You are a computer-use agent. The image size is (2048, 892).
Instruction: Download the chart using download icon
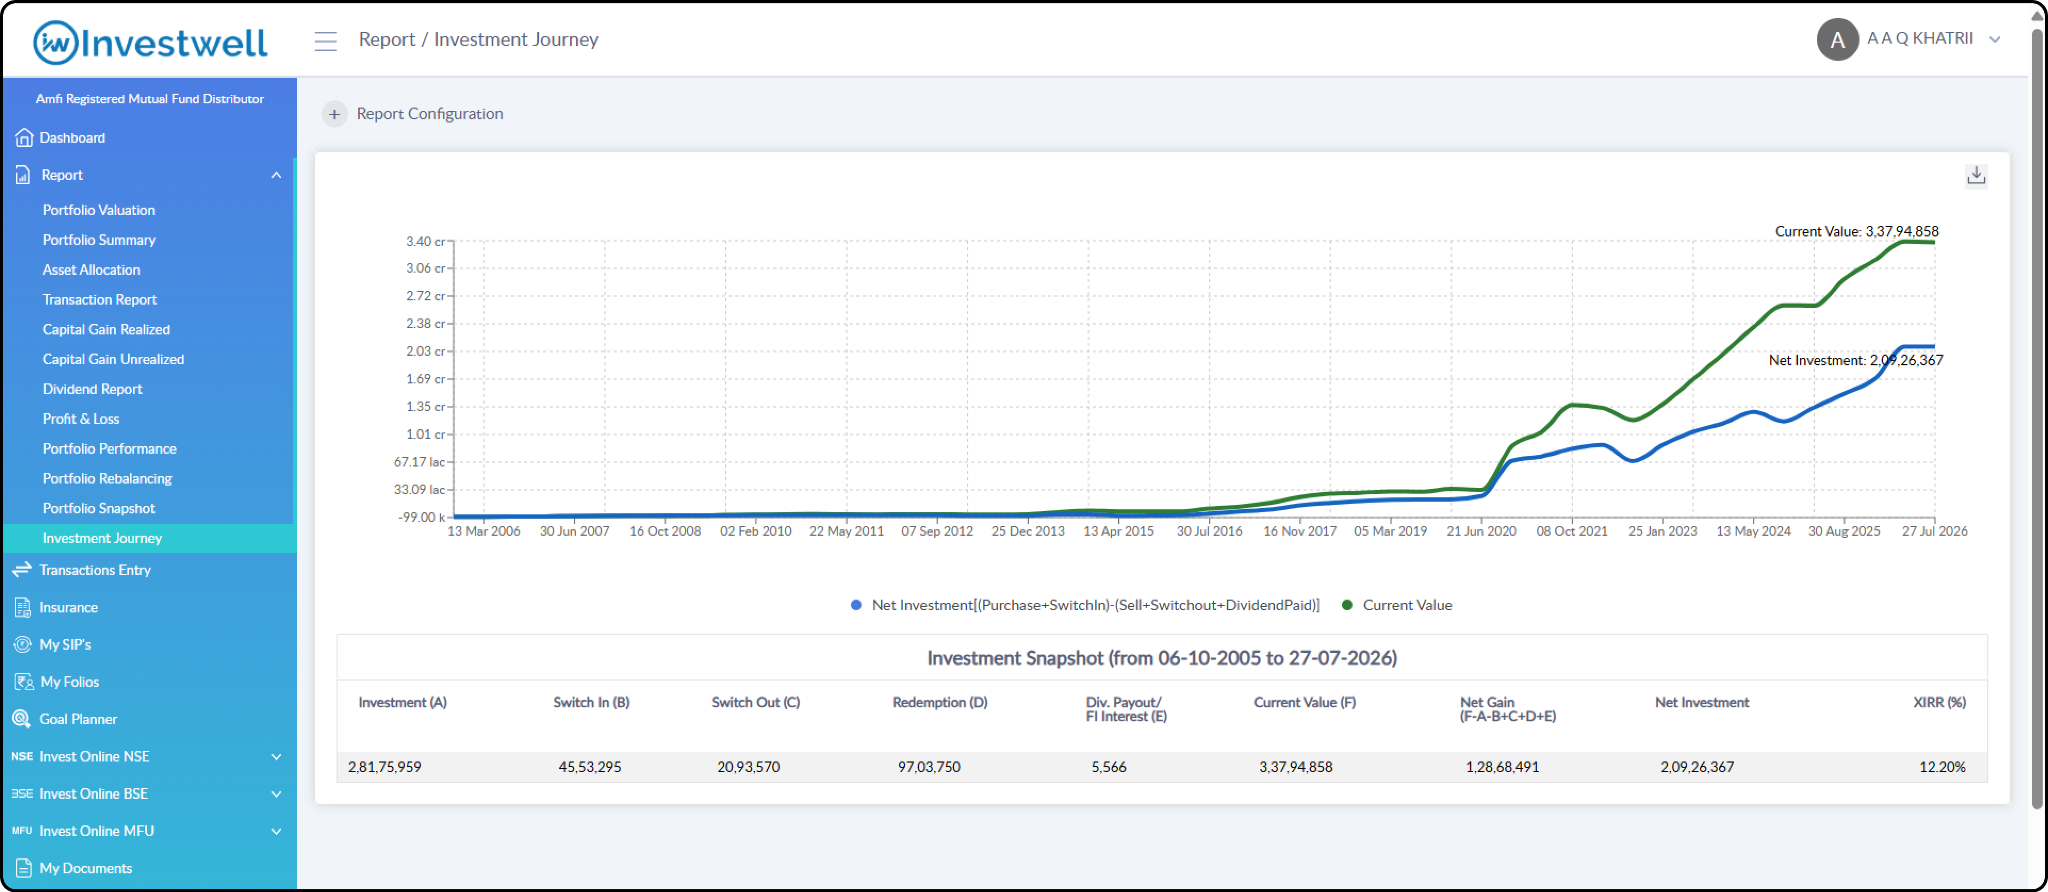[1976, 175]
